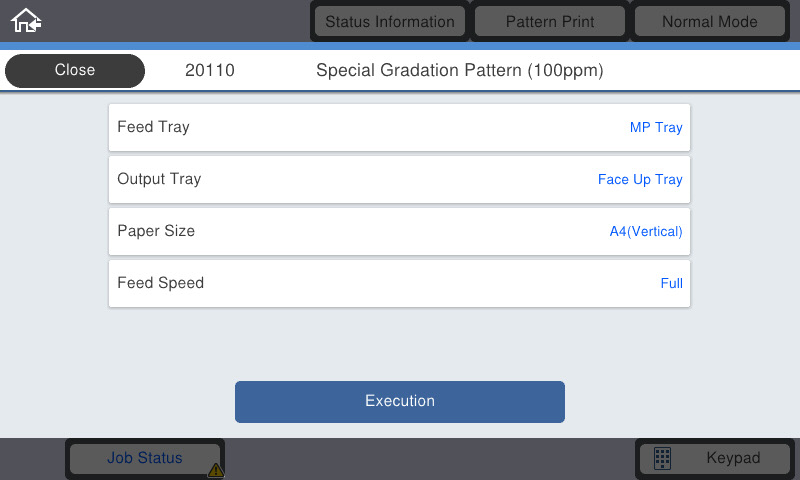Click the Special Gradation Pattern title
800x480 pixels.
(459, 70)
